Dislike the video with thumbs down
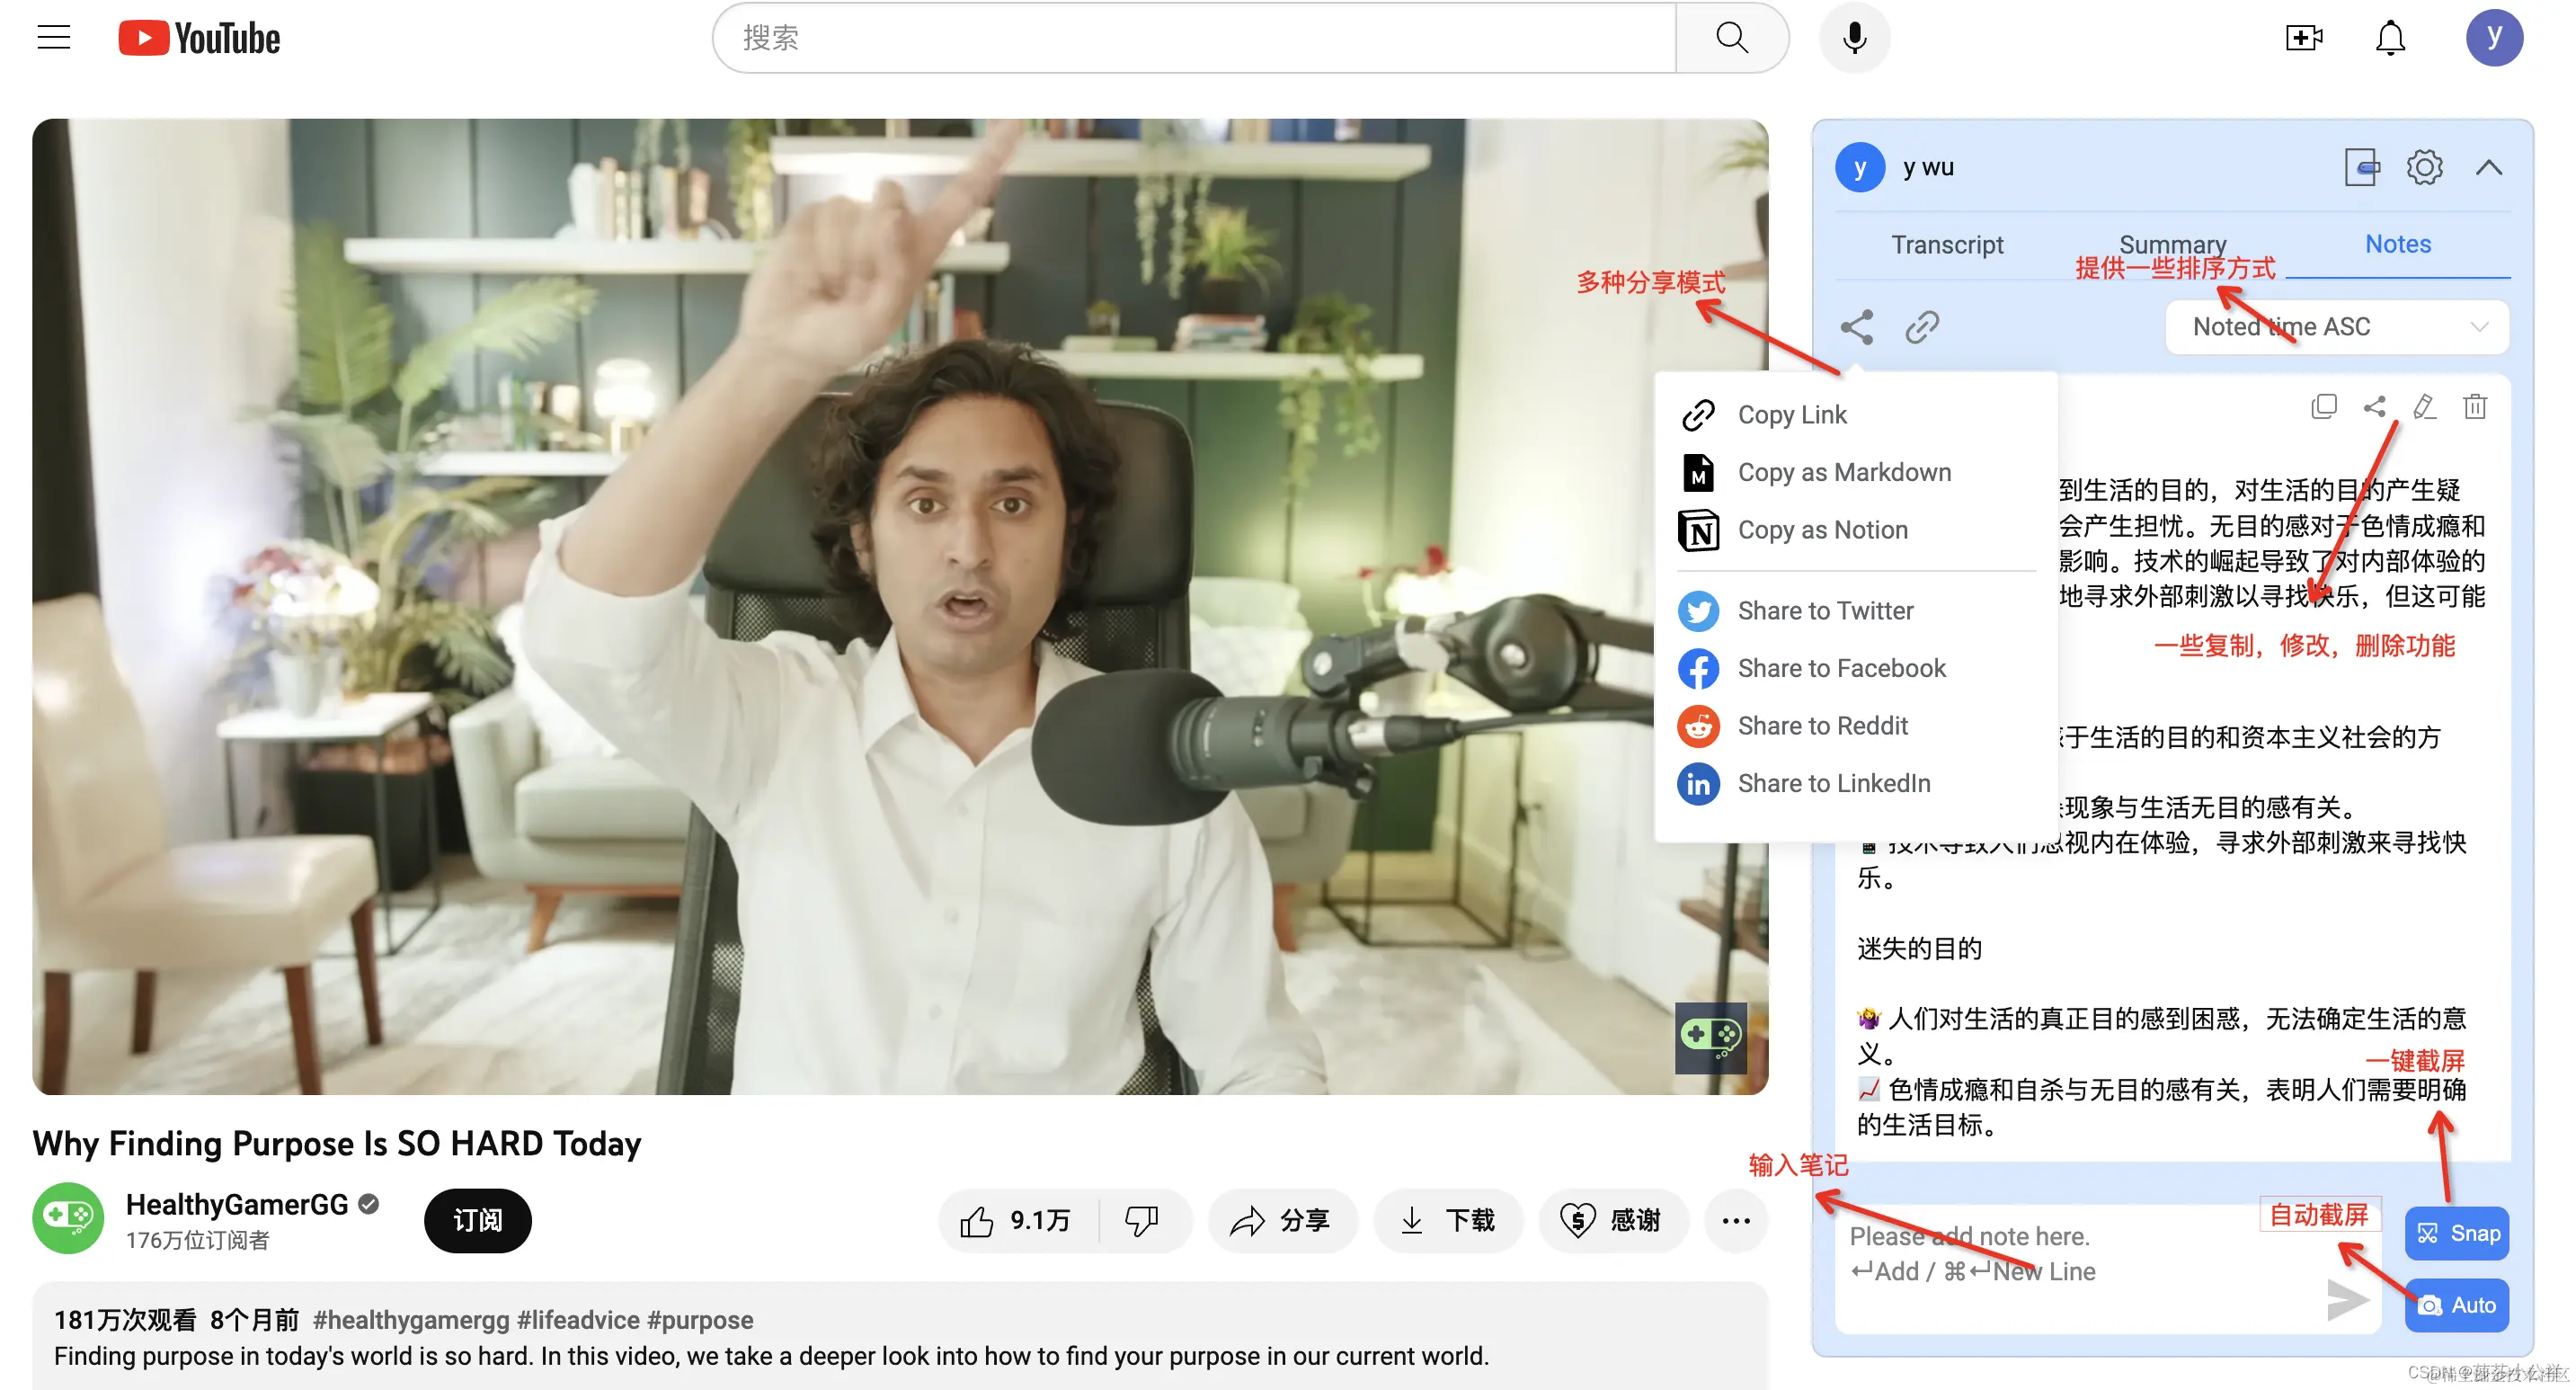This screenshot has height=1390, width=2576. point(1141,1220)
